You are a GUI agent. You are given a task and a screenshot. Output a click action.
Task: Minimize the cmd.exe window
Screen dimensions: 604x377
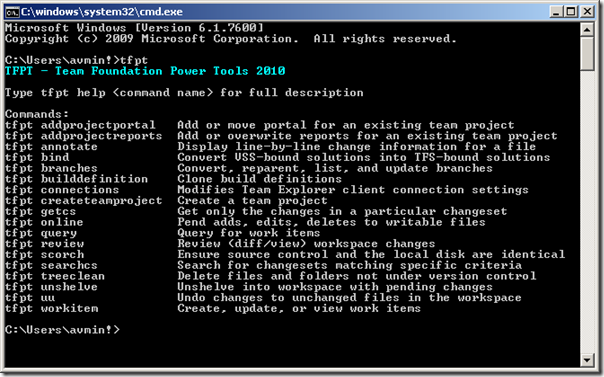pos(555,12)
